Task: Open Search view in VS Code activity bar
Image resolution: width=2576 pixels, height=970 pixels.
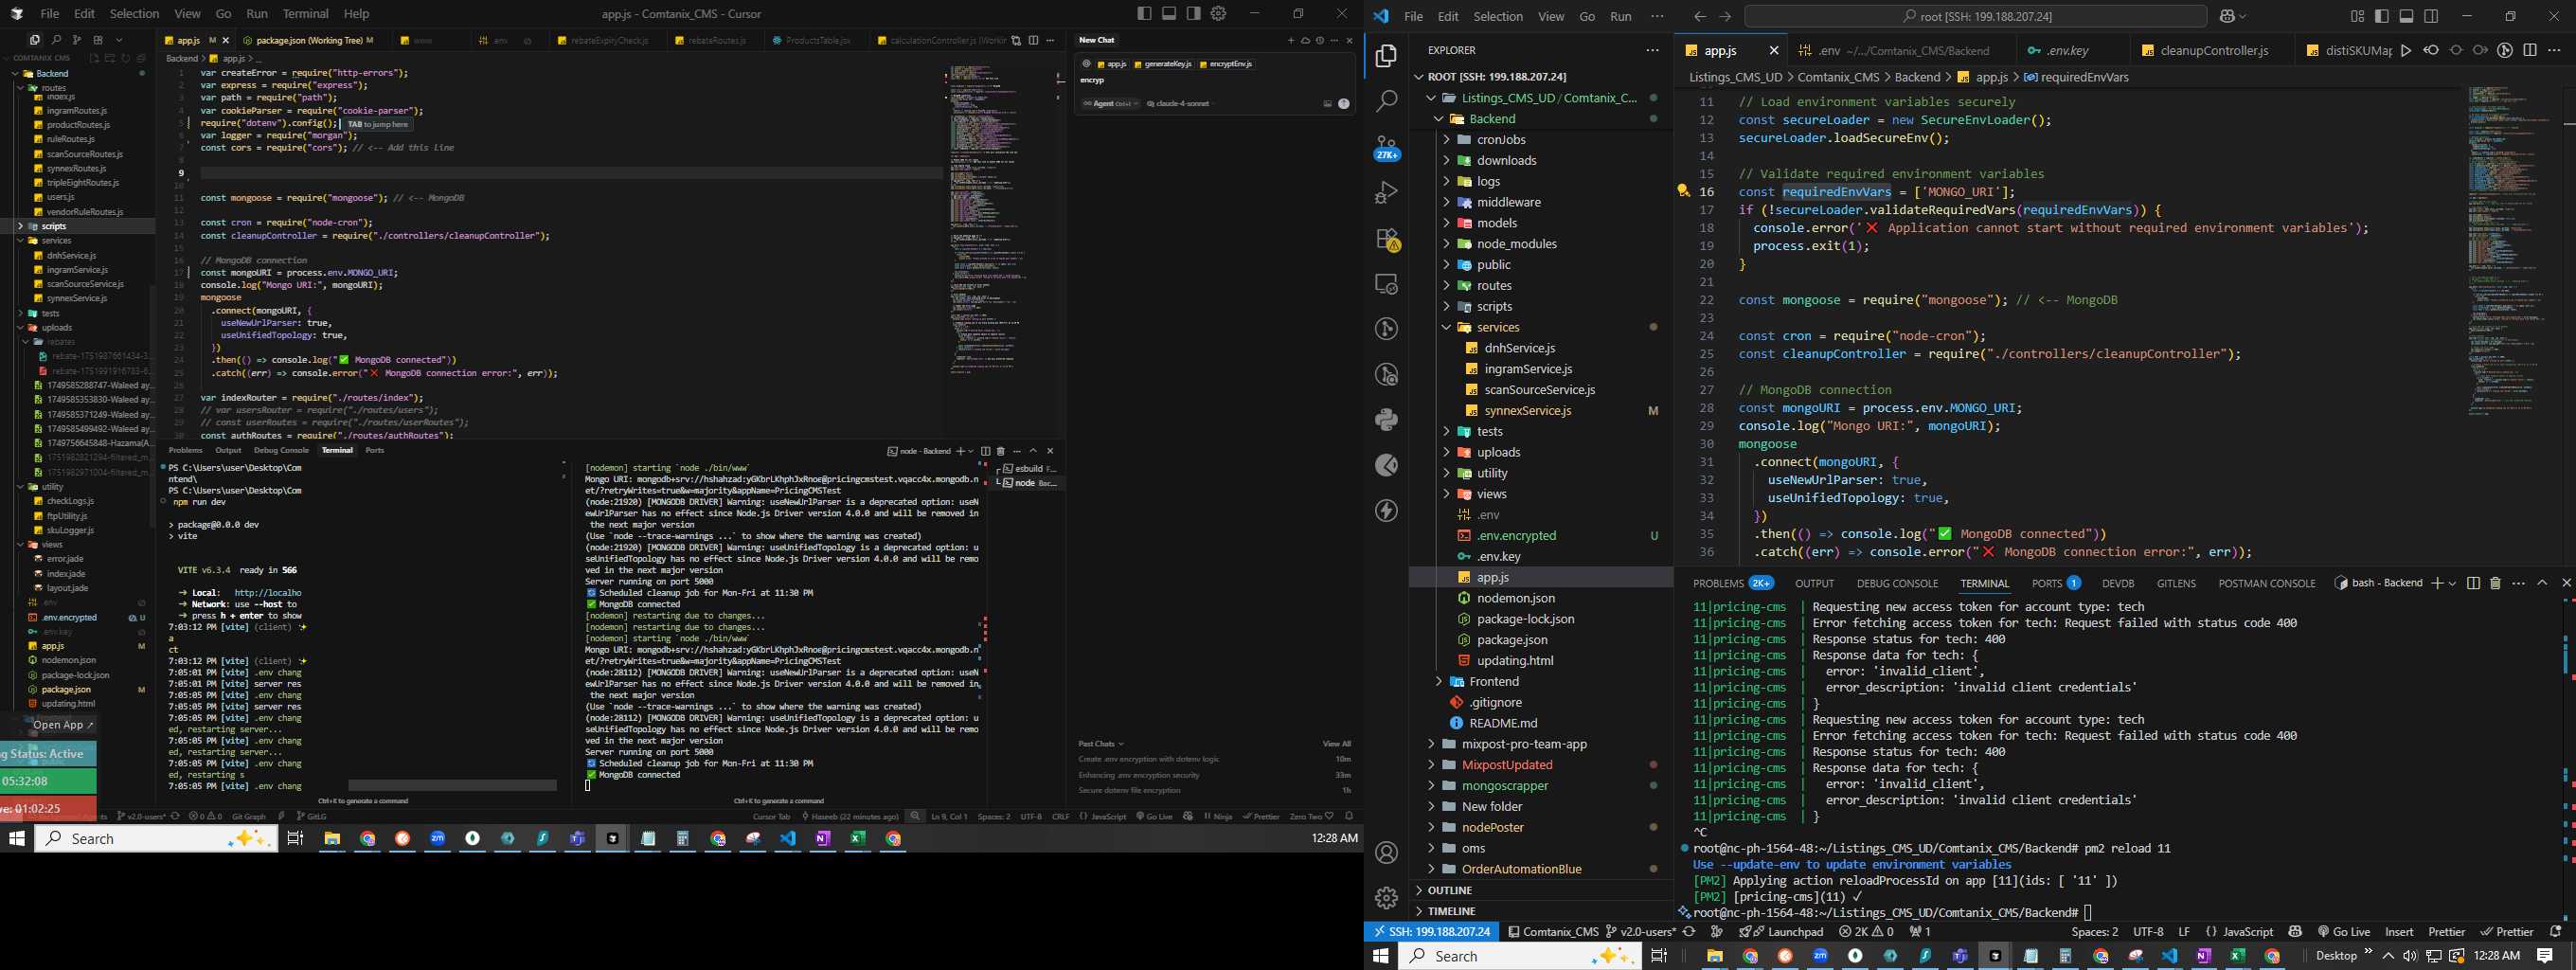Action: [x=1386, y=101]
